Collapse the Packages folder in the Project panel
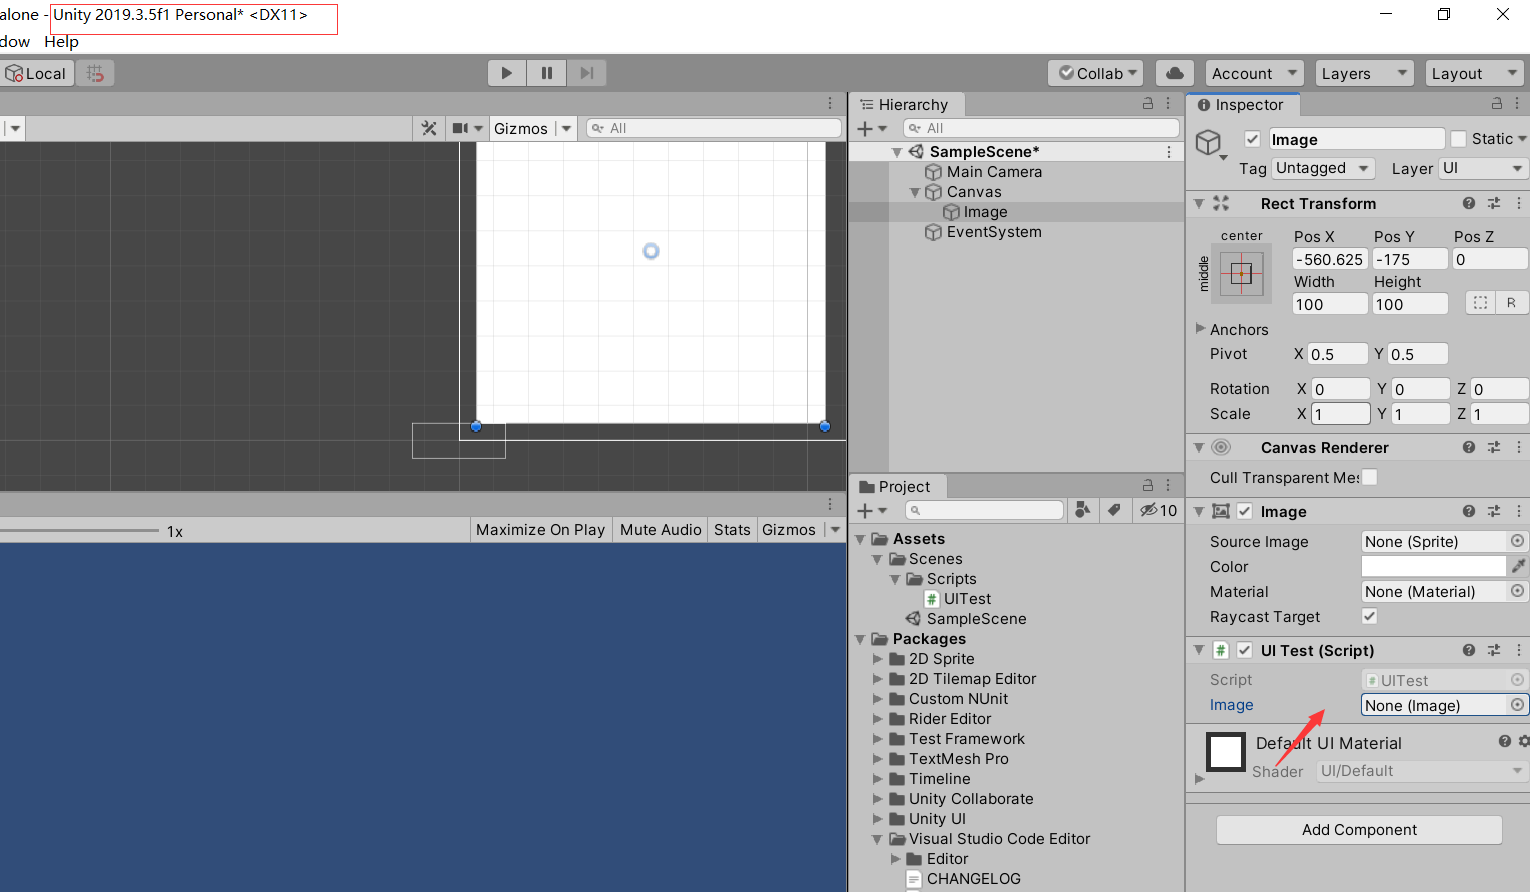This screenshot has width=1530, height=892. coord(862,638)
